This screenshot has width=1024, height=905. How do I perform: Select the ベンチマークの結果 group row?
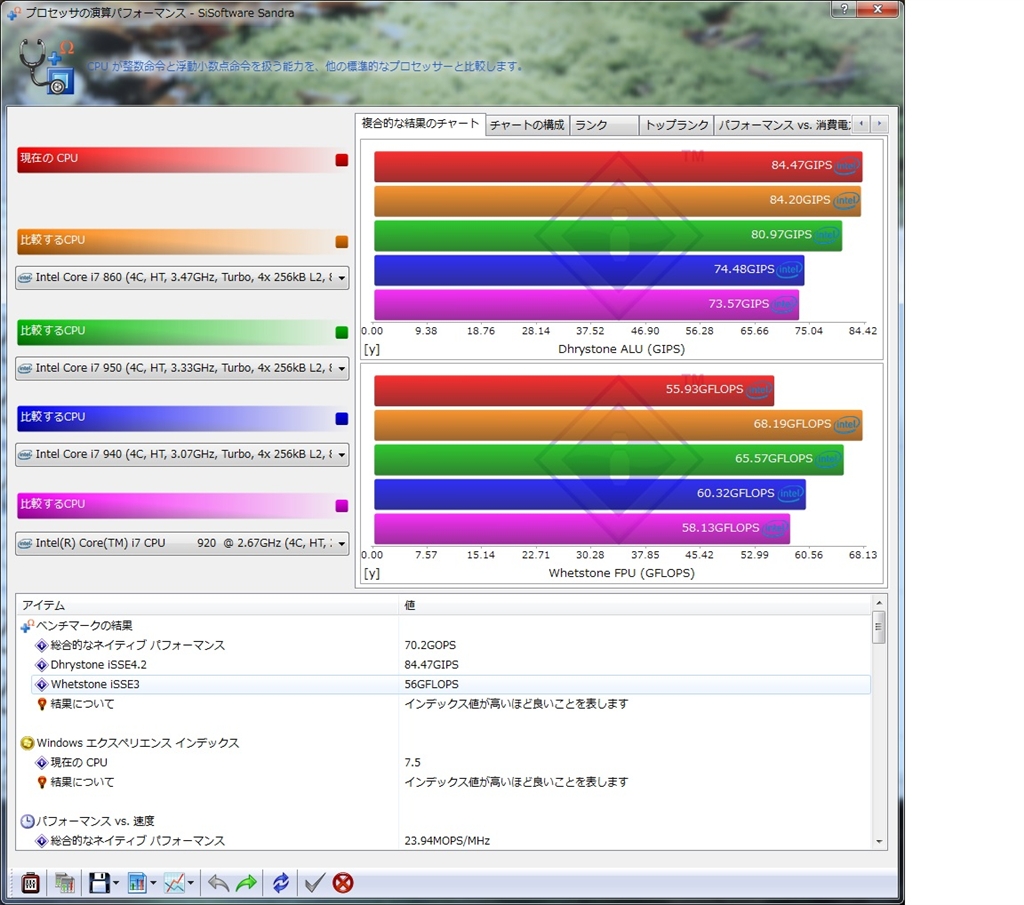[x=444, y=626]
